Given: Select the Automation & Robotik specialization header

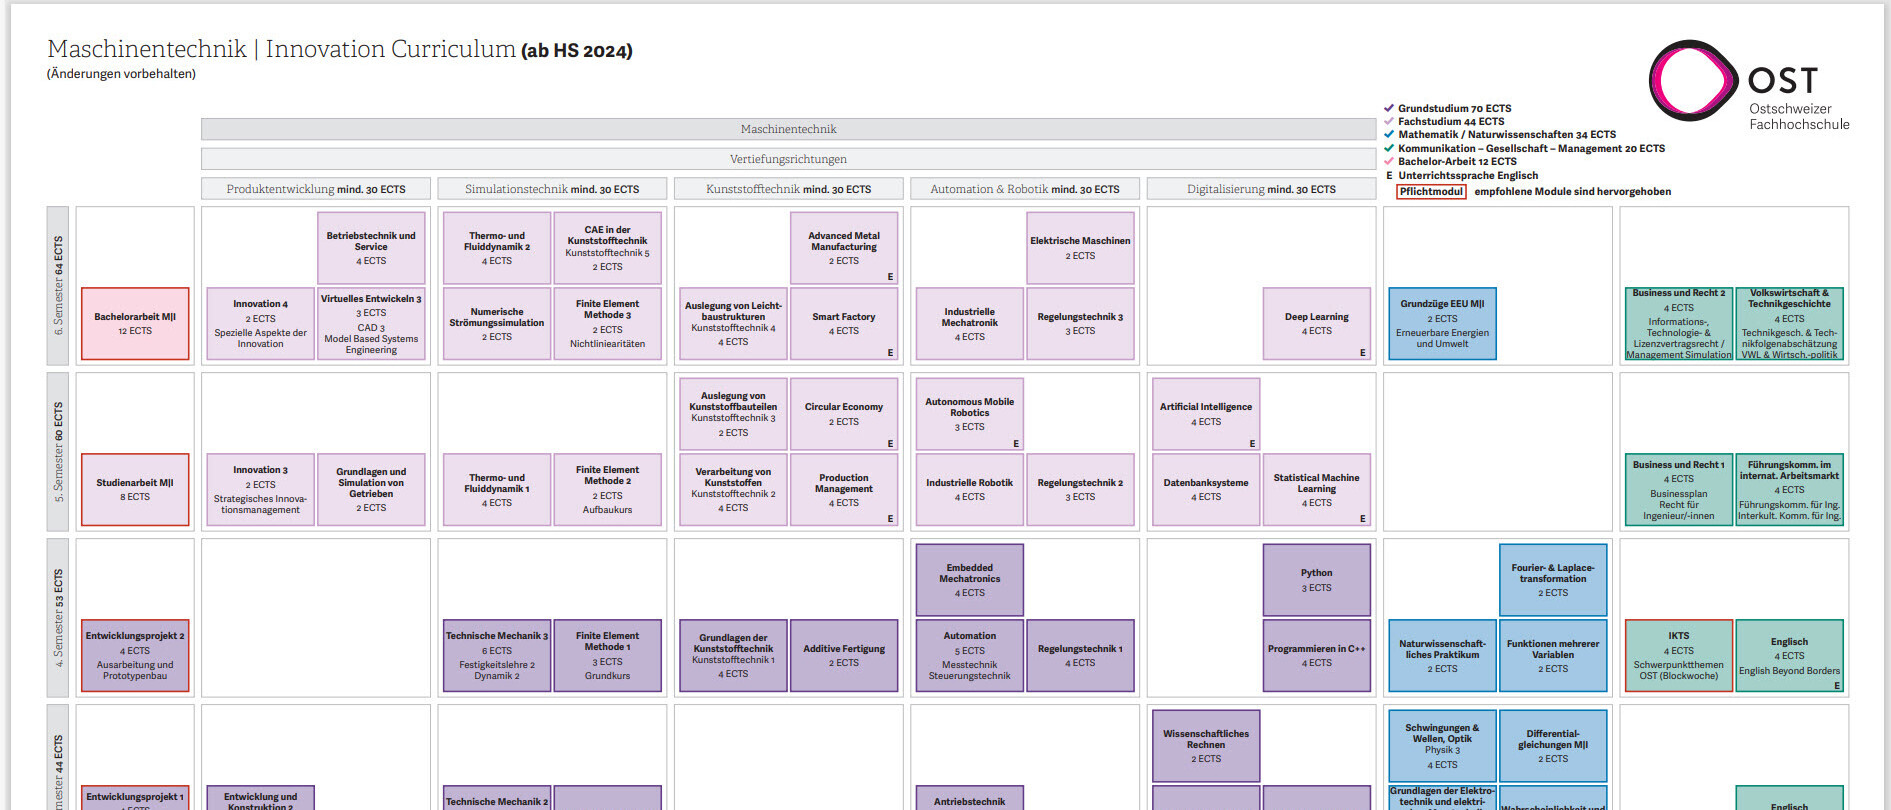Looking at the screenshot, I should (x=1024, y=189).
